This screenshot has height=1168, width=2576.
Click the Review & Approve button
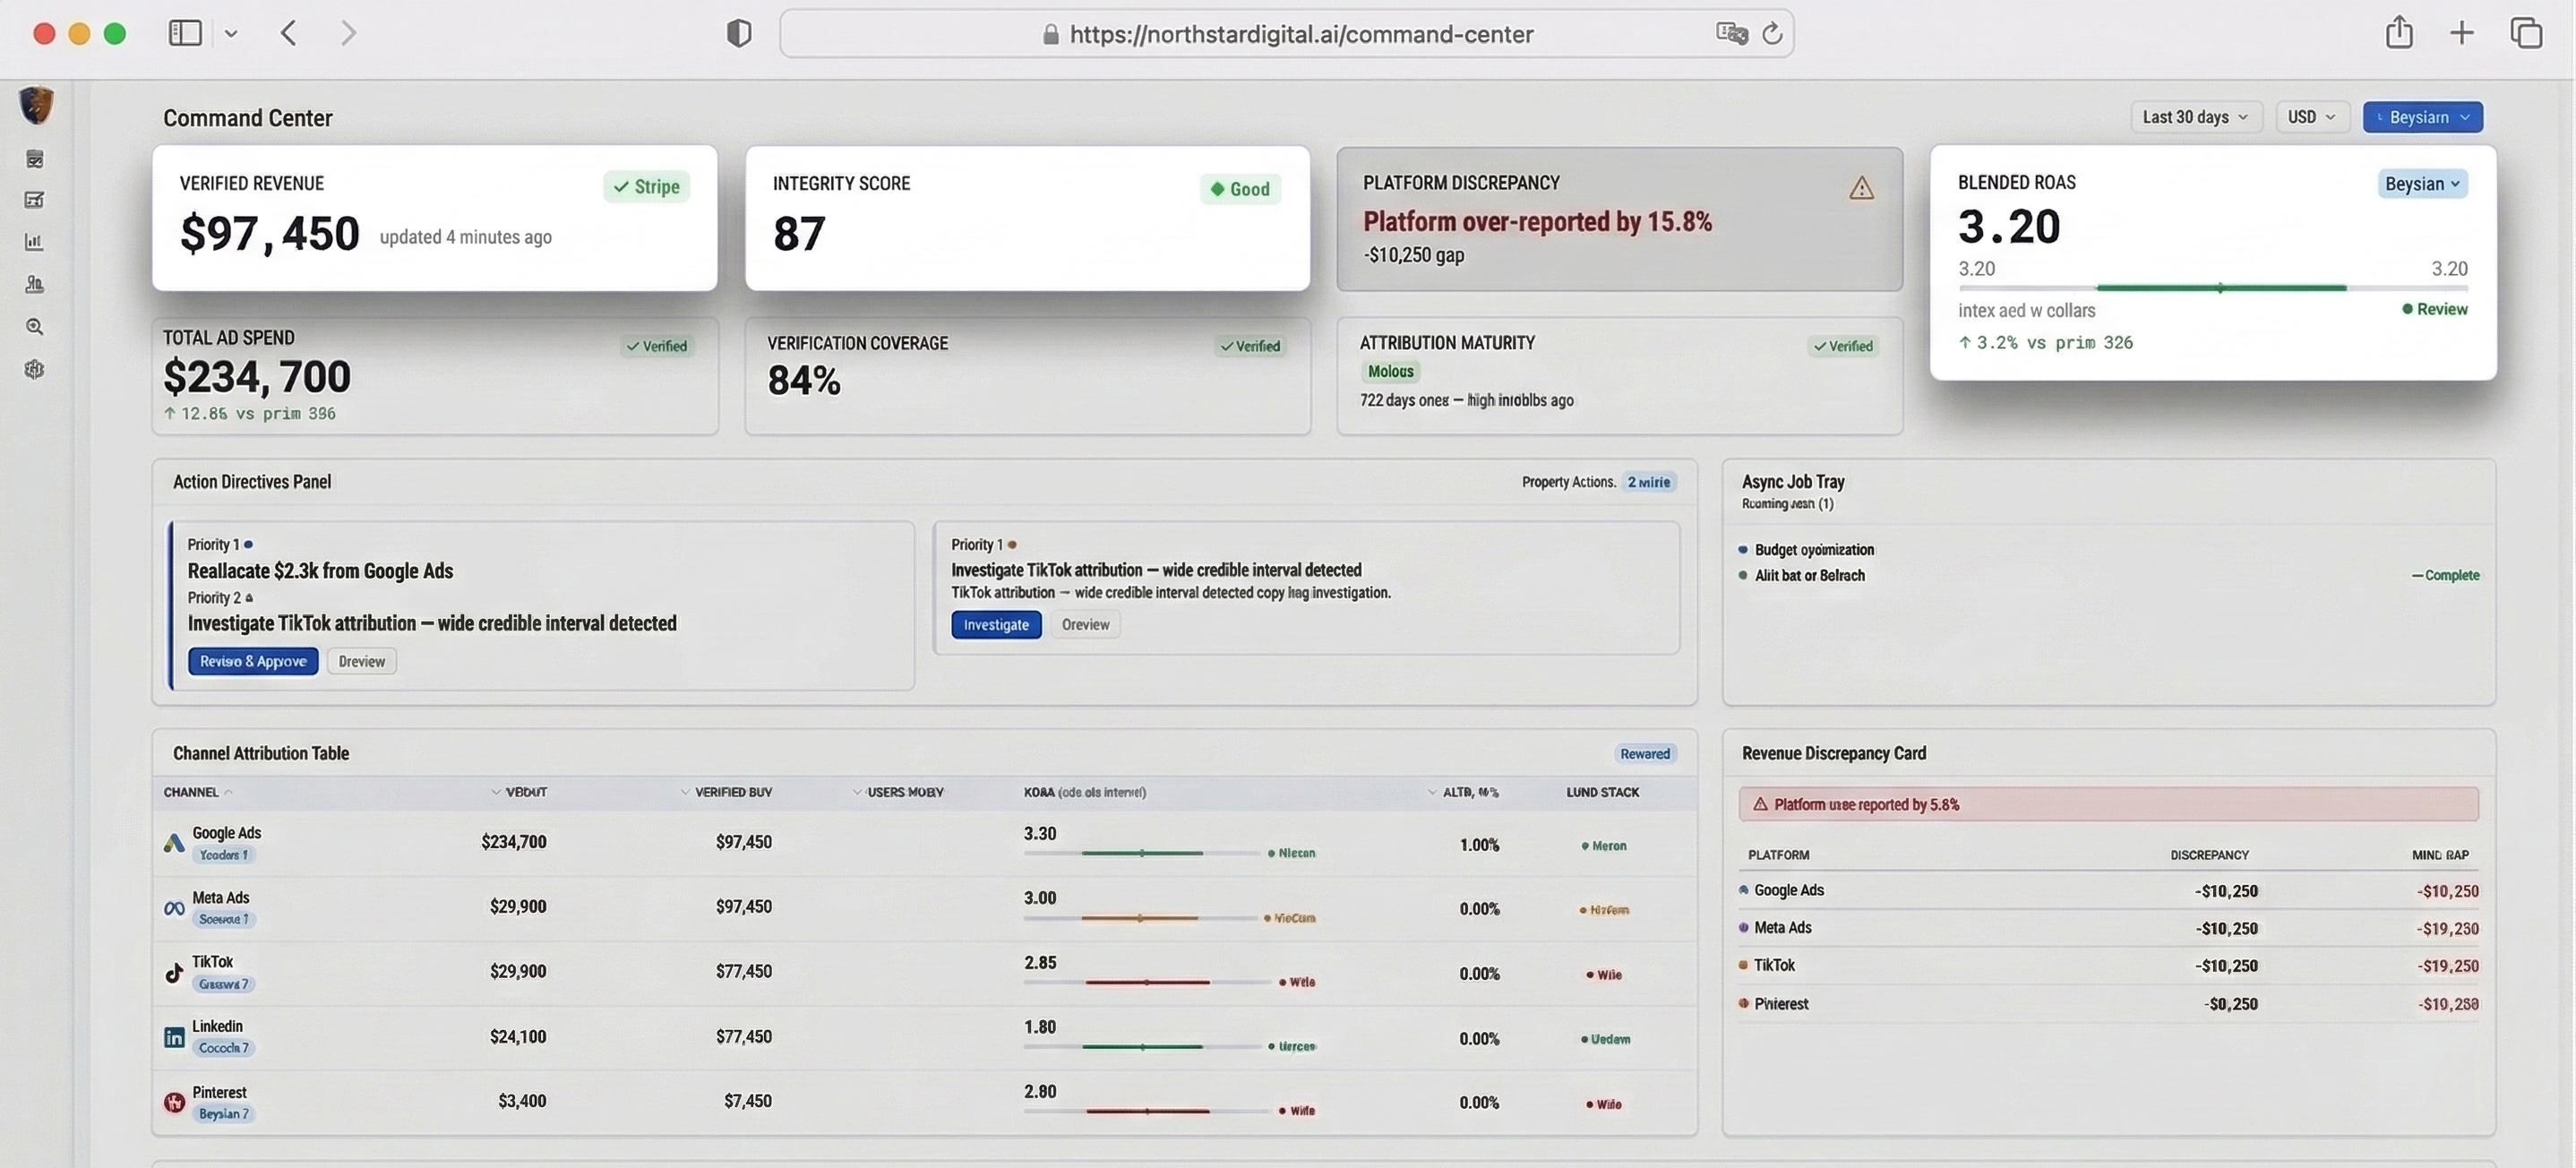point(253,661)
